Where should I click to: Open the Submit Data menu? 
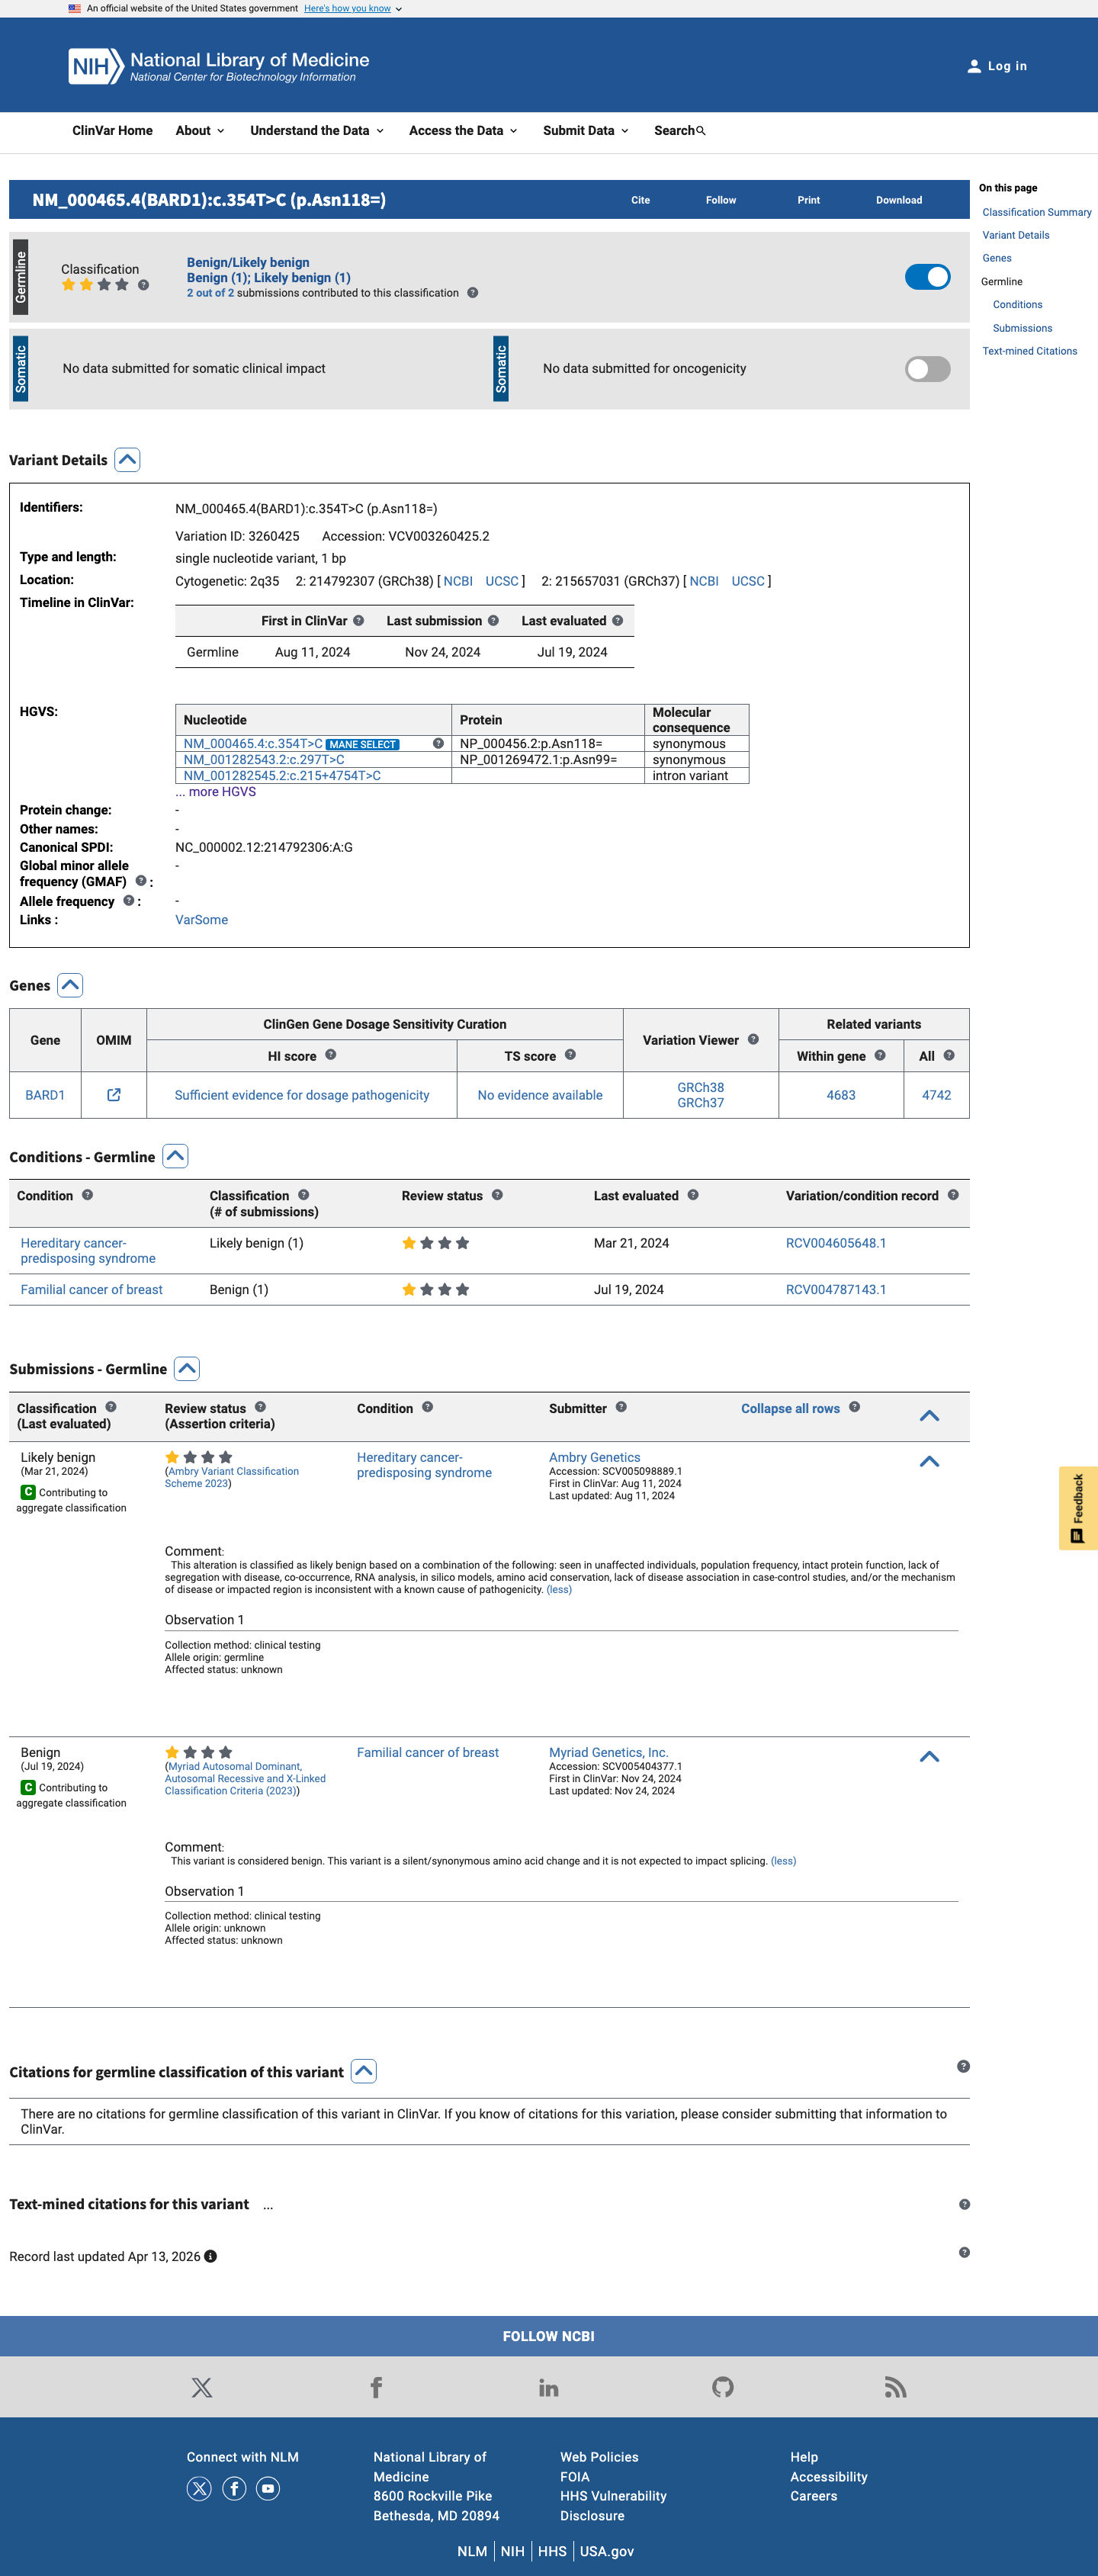coord(586,131)
